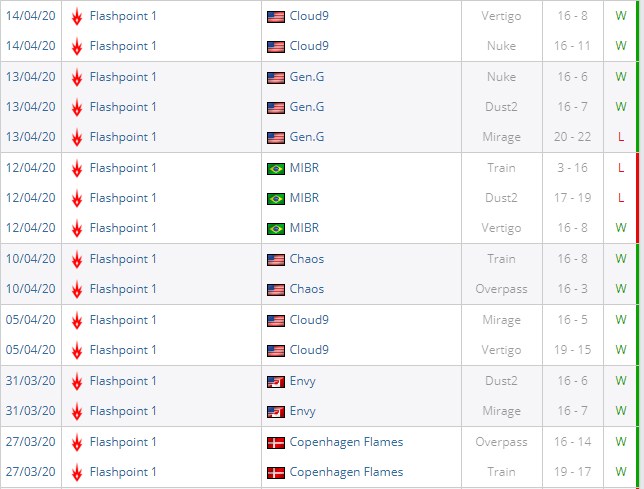Viewport: 644px width, 489px height.
Task: Open Flashpoint 1 event link in Gen.G Mirage row
Action: [123, 137]
